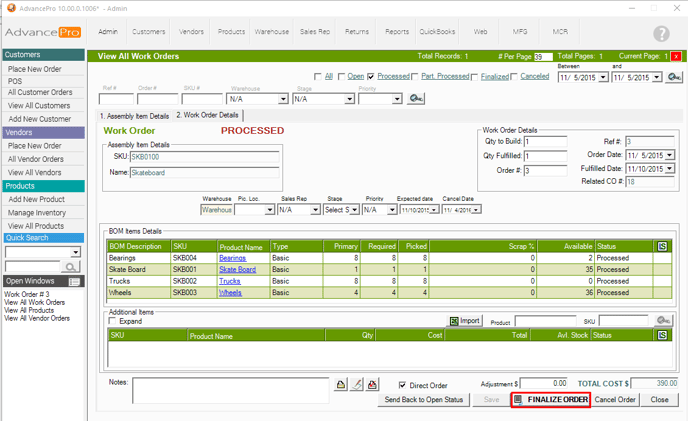Screen dimensions: 688x421
Task: Toggle the Direct Order checkbox
Action: click(402, 385)
